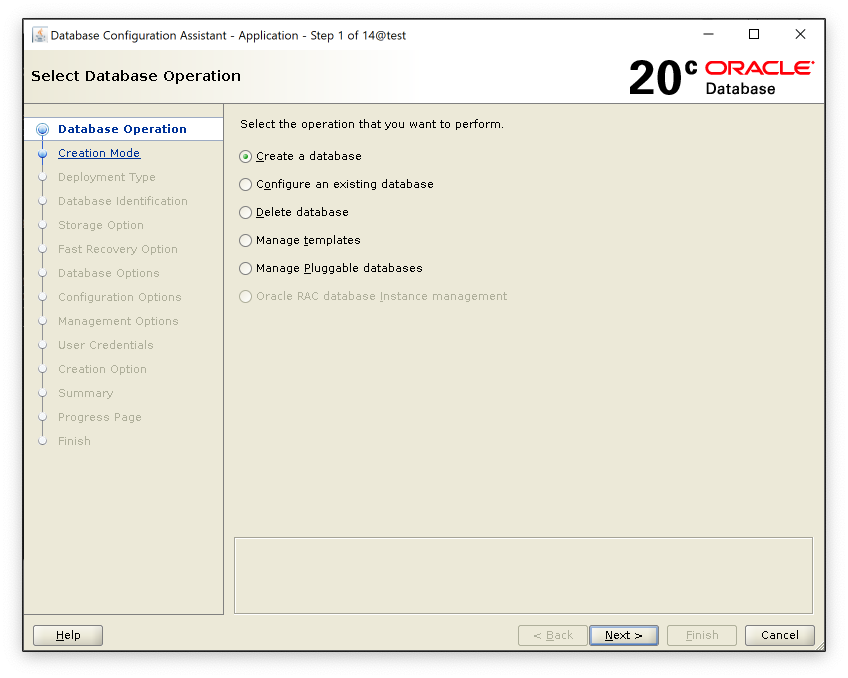Click the Next button
This screenshot has width=848, height=678.
click(x=624, y=635)
